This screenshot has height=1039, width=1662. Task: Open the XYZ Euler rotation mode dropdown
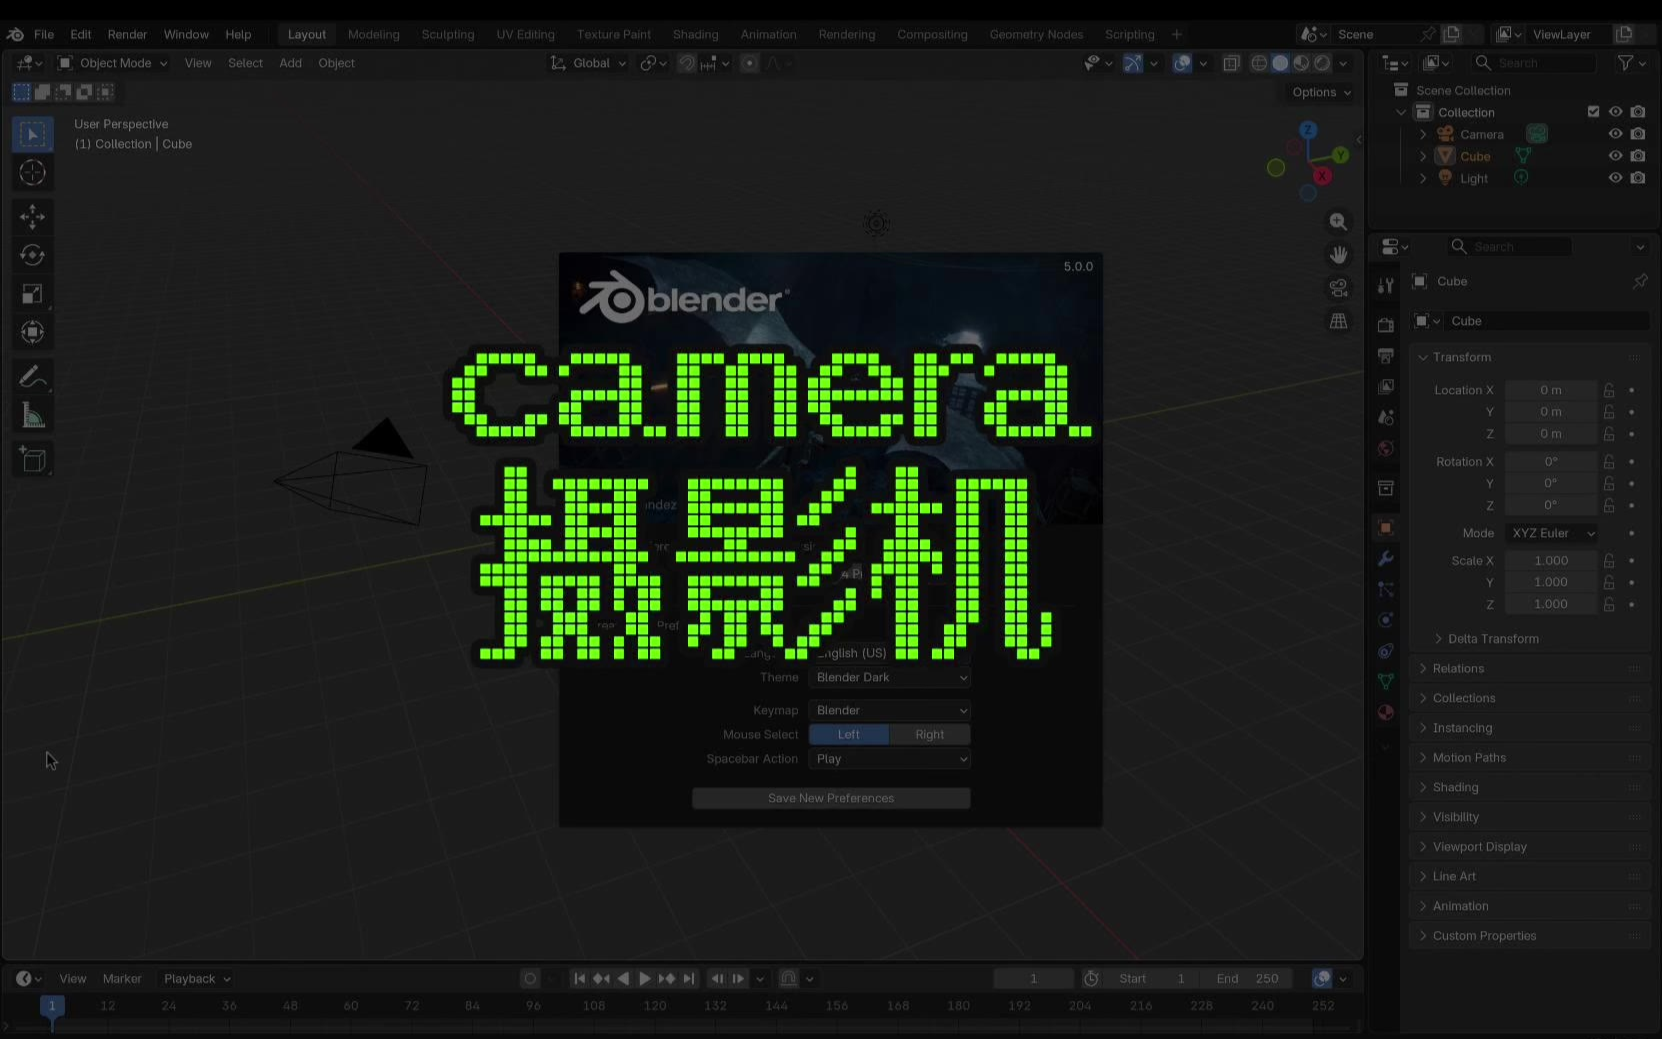[1551, 533]
